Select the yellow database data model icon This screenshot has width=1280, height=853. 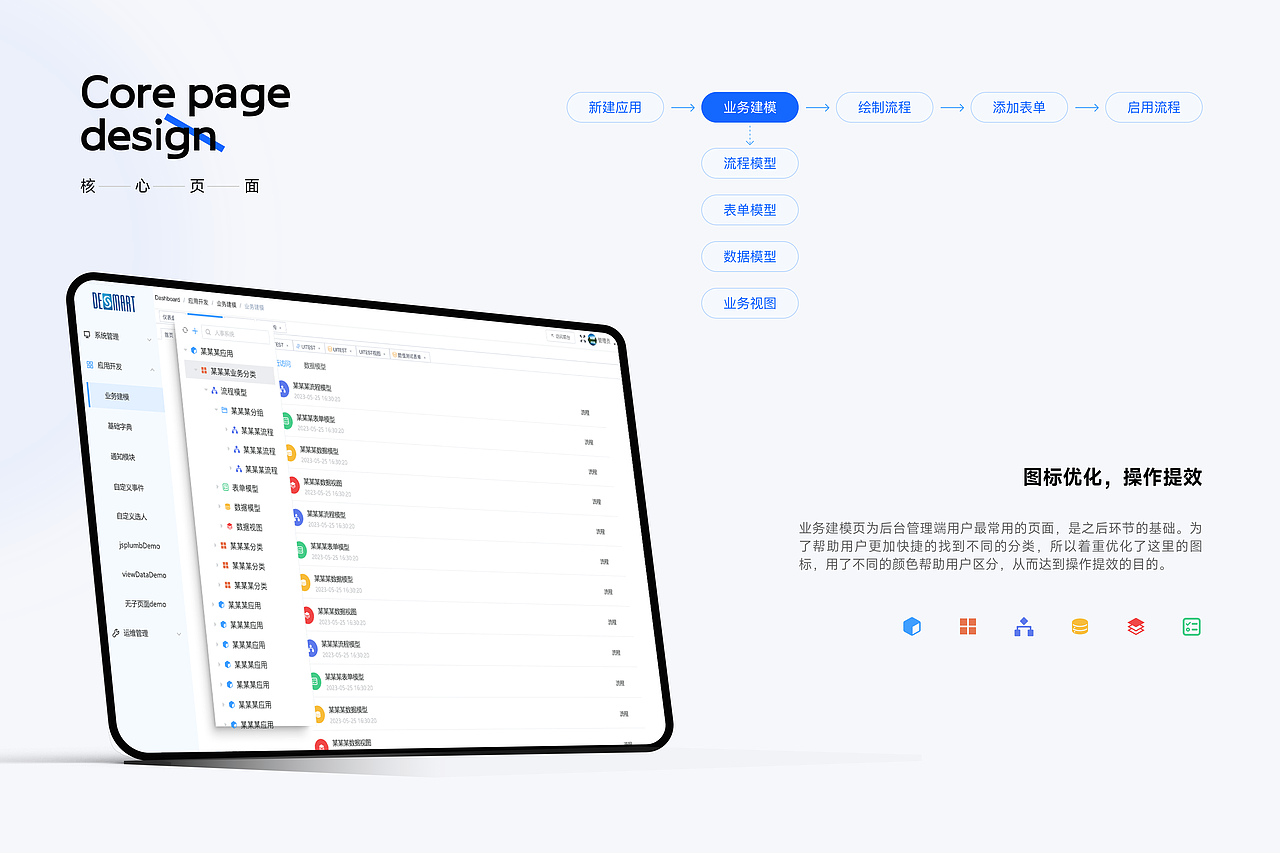click(x=1079, y=626)
